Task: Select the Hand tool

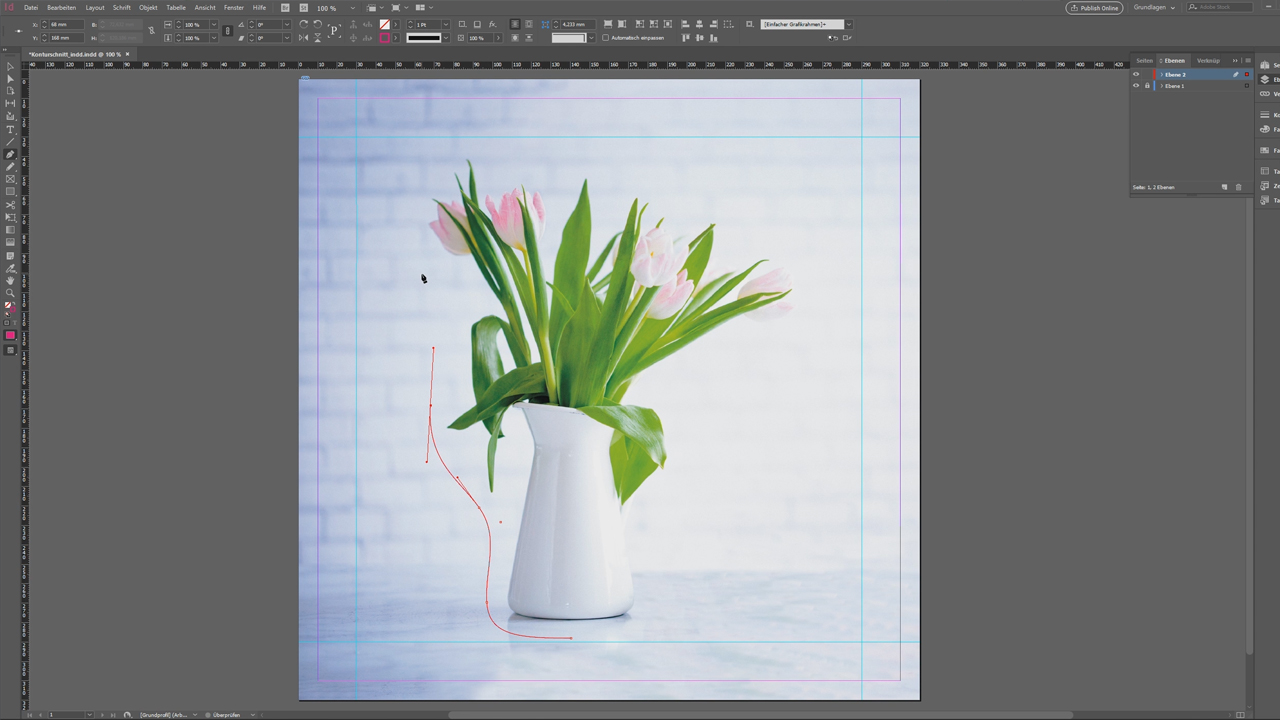Action: point(11,281)
